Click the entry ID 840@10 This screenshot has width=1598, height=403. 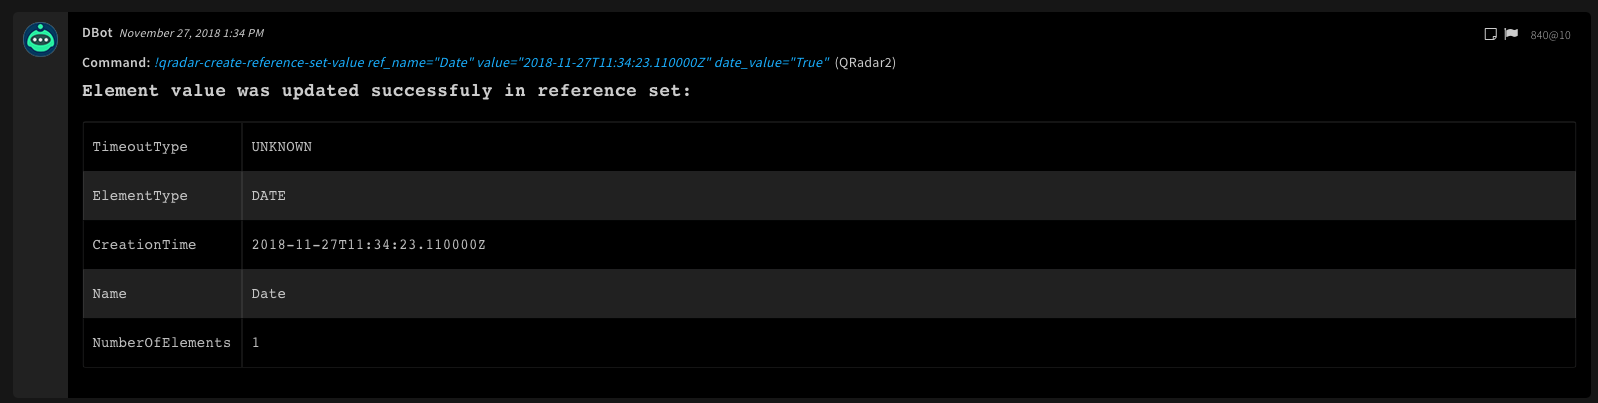tap(1550, 35)
